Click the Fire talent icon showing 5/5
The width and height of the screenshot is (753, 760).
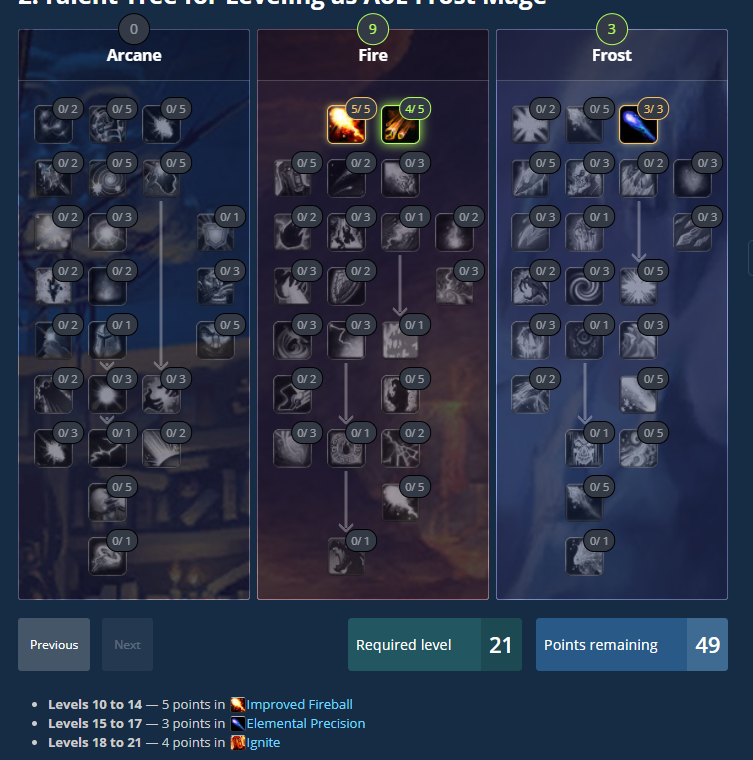pyautogui.click(x=346, y=125)
